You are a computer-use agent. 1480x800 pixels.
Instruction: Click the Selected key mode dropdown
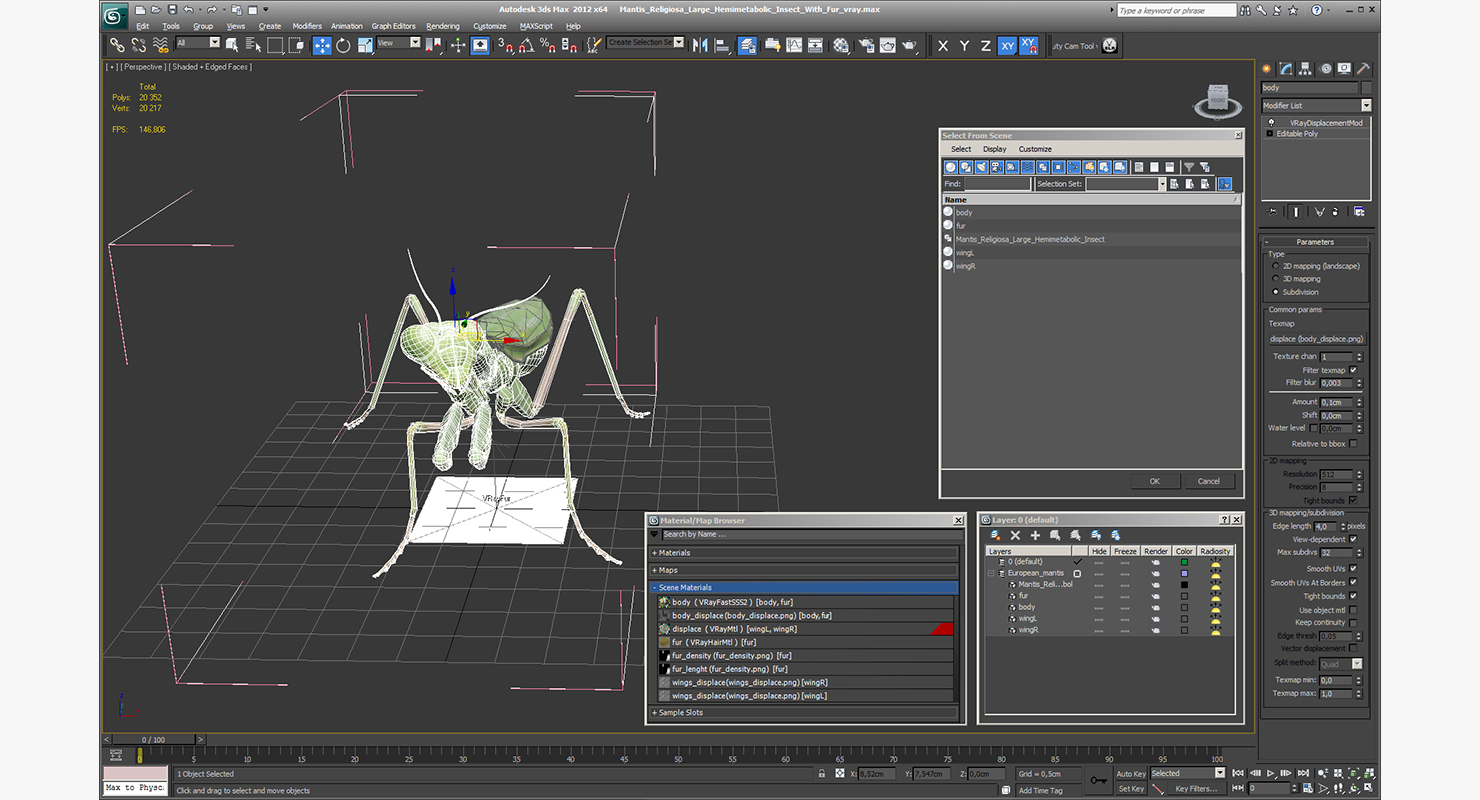pos(1187,773)
